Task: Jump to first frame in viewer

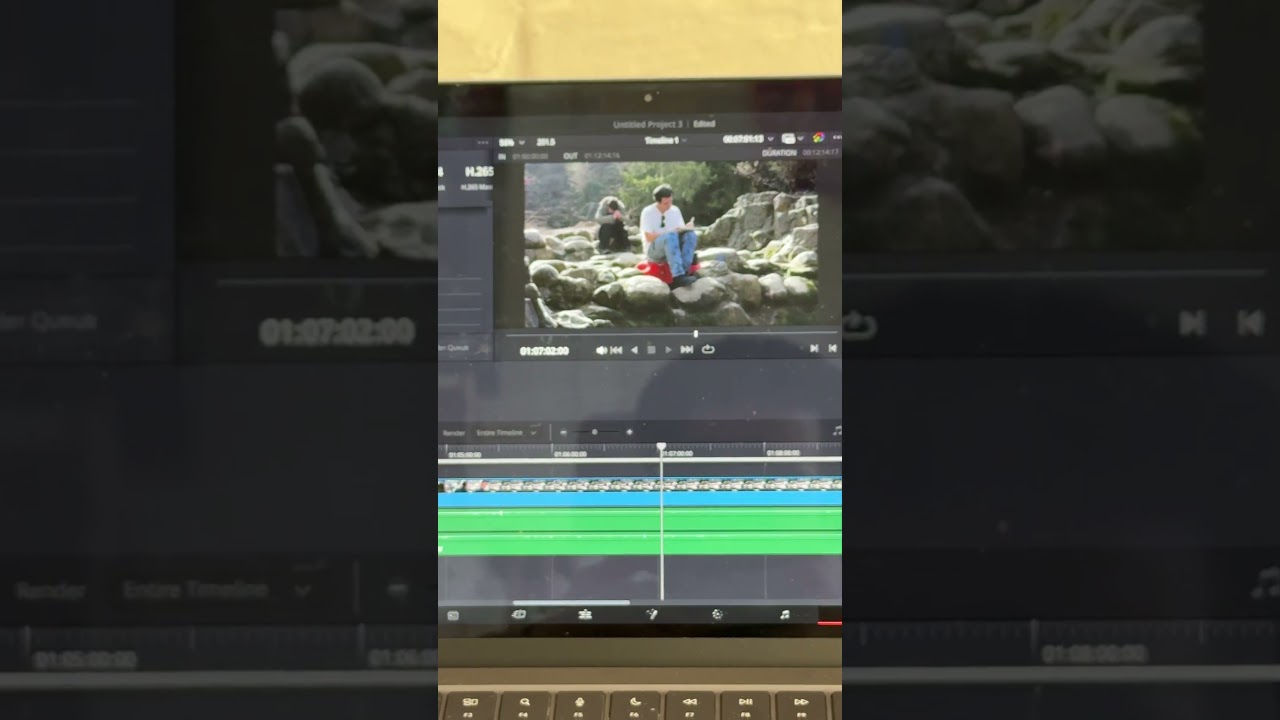Action: tap(616, 350)
